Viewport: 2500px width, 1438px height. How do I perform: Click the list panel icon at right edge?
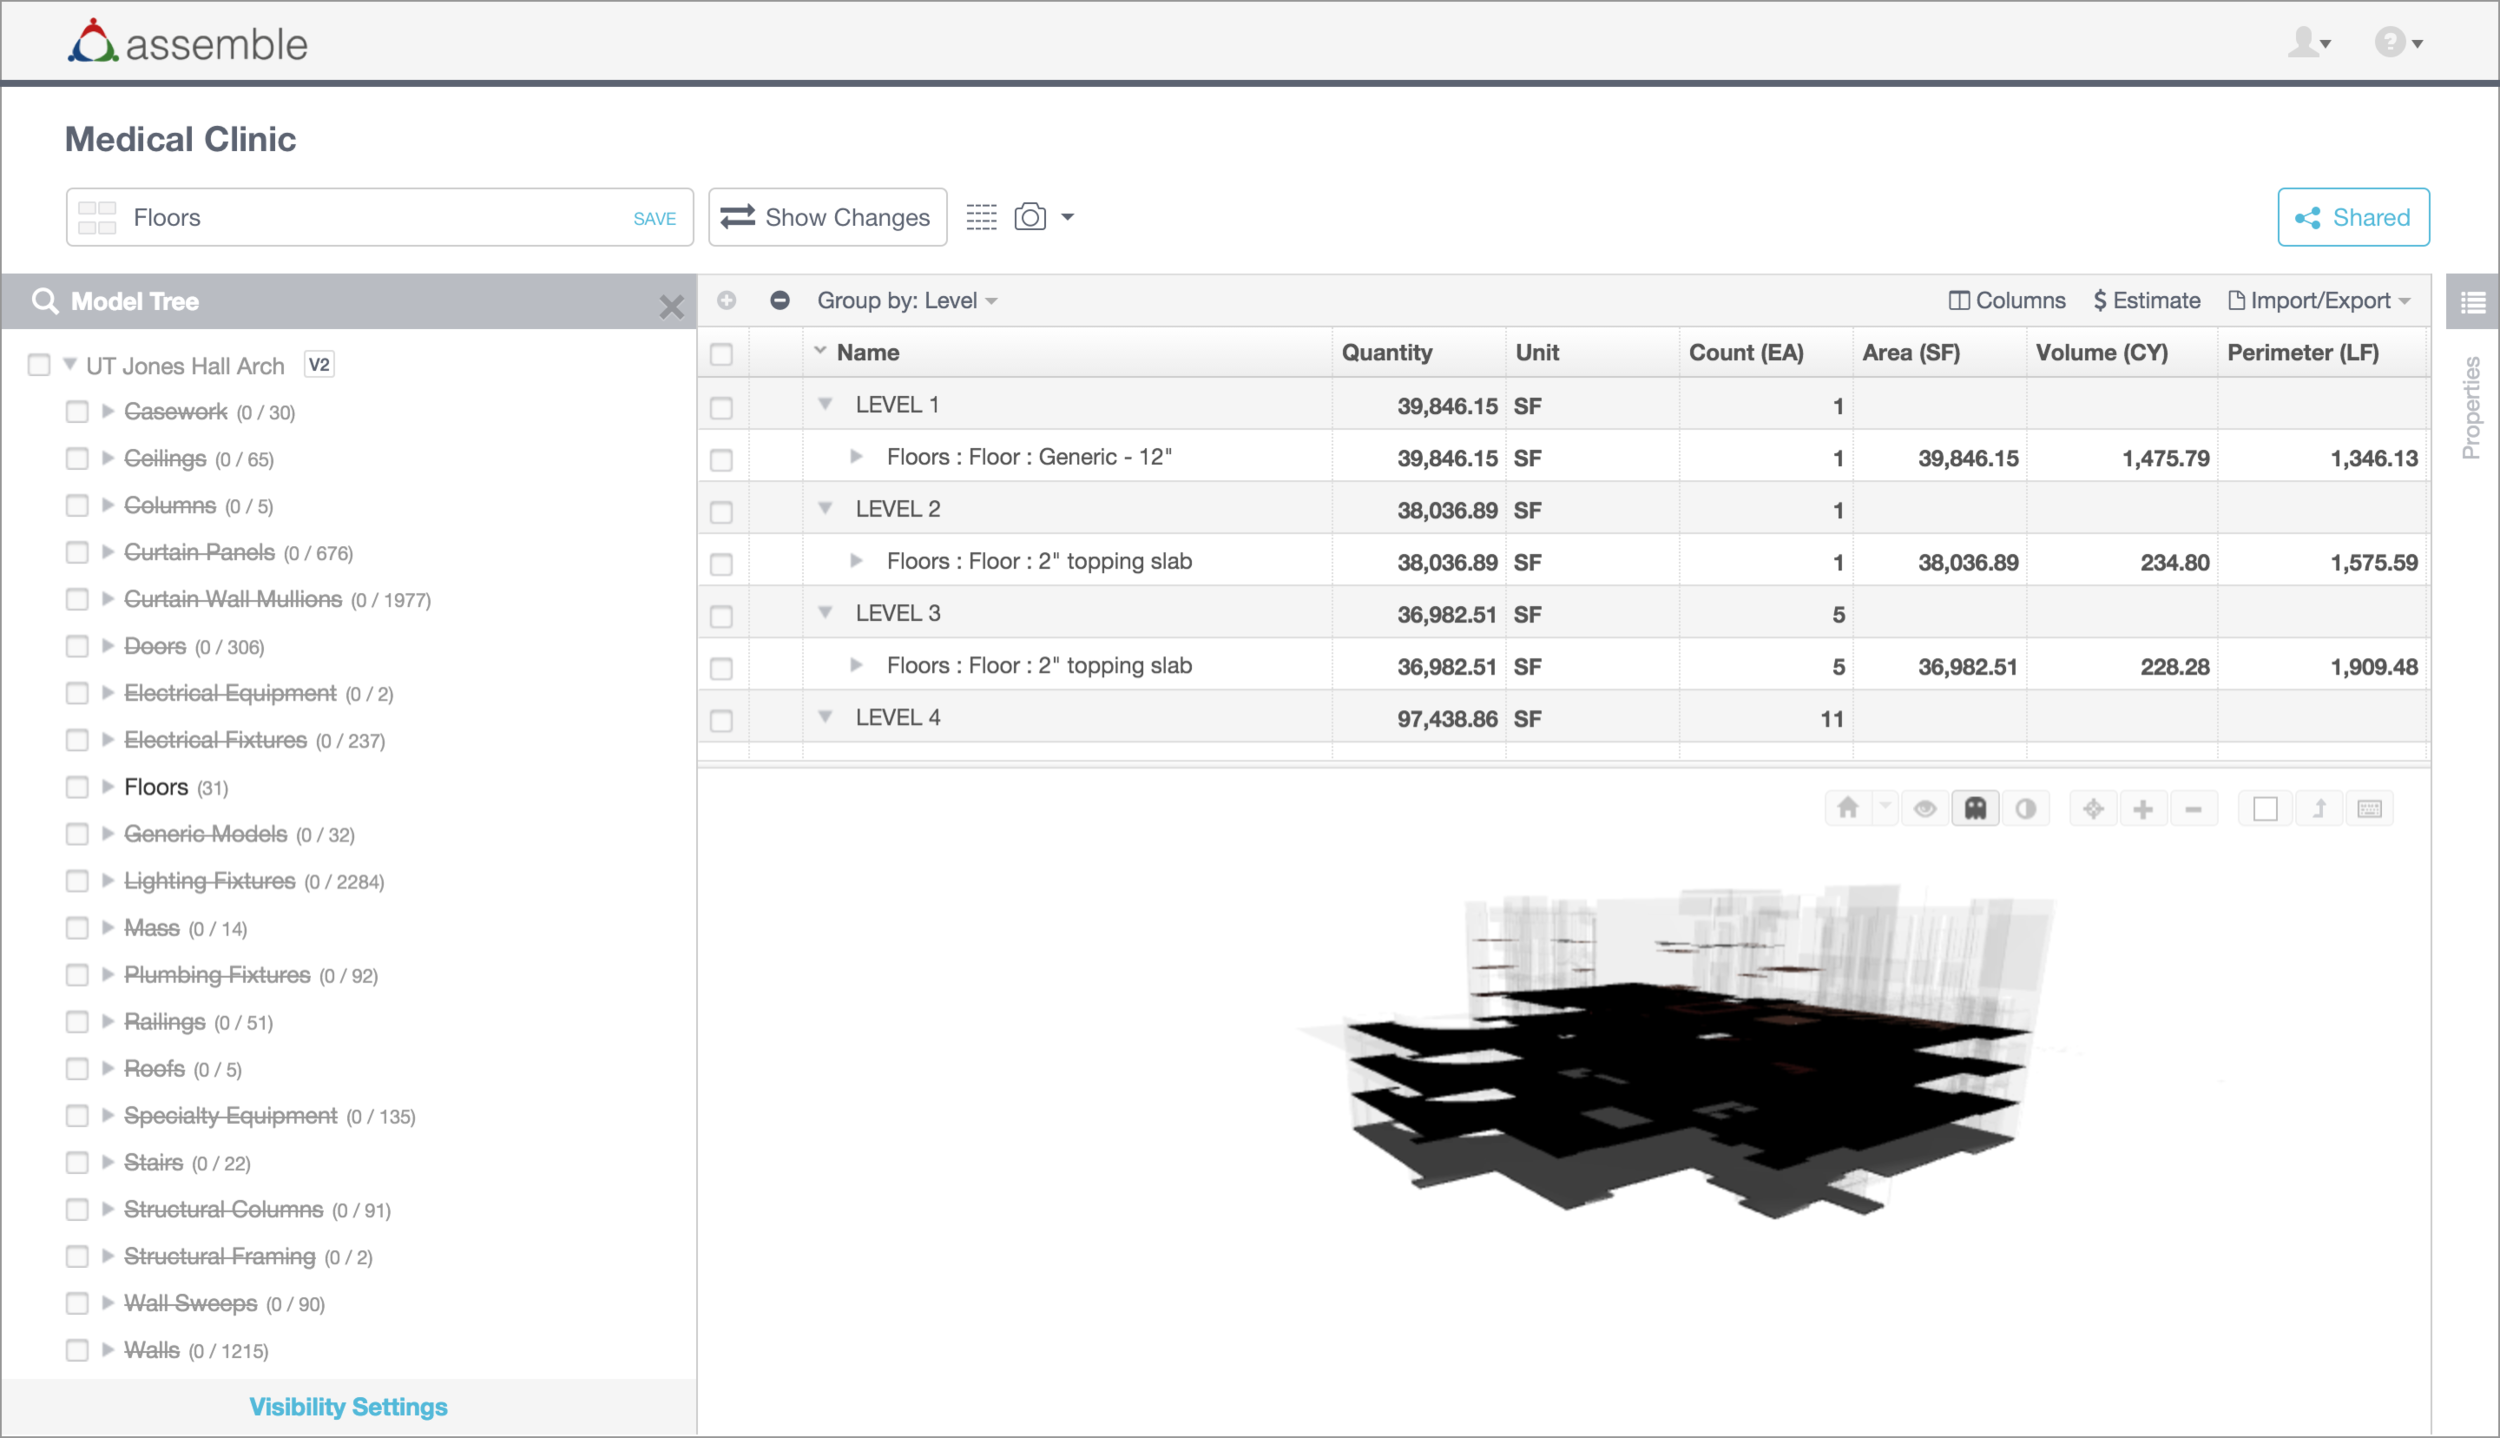pos(2472,301)
